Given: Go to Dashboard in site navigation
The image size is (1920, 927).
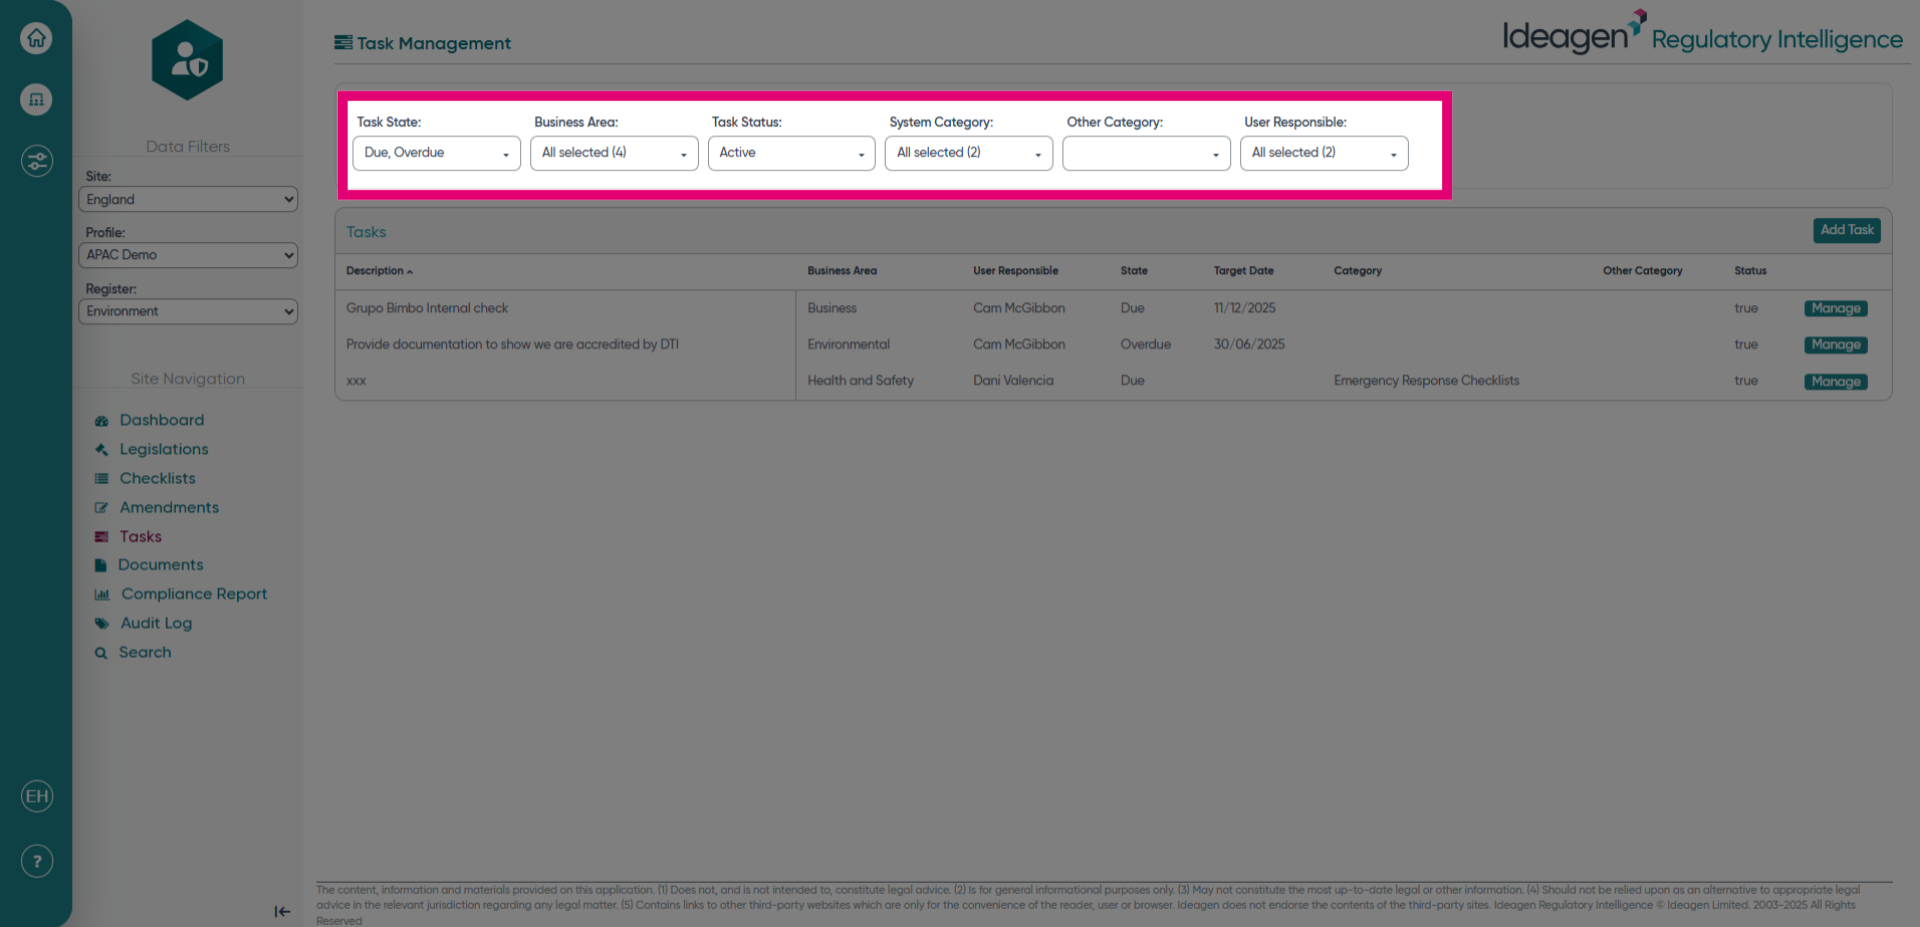Looking at the screenshot, I should pyautogui.click(x=162, y=420).
